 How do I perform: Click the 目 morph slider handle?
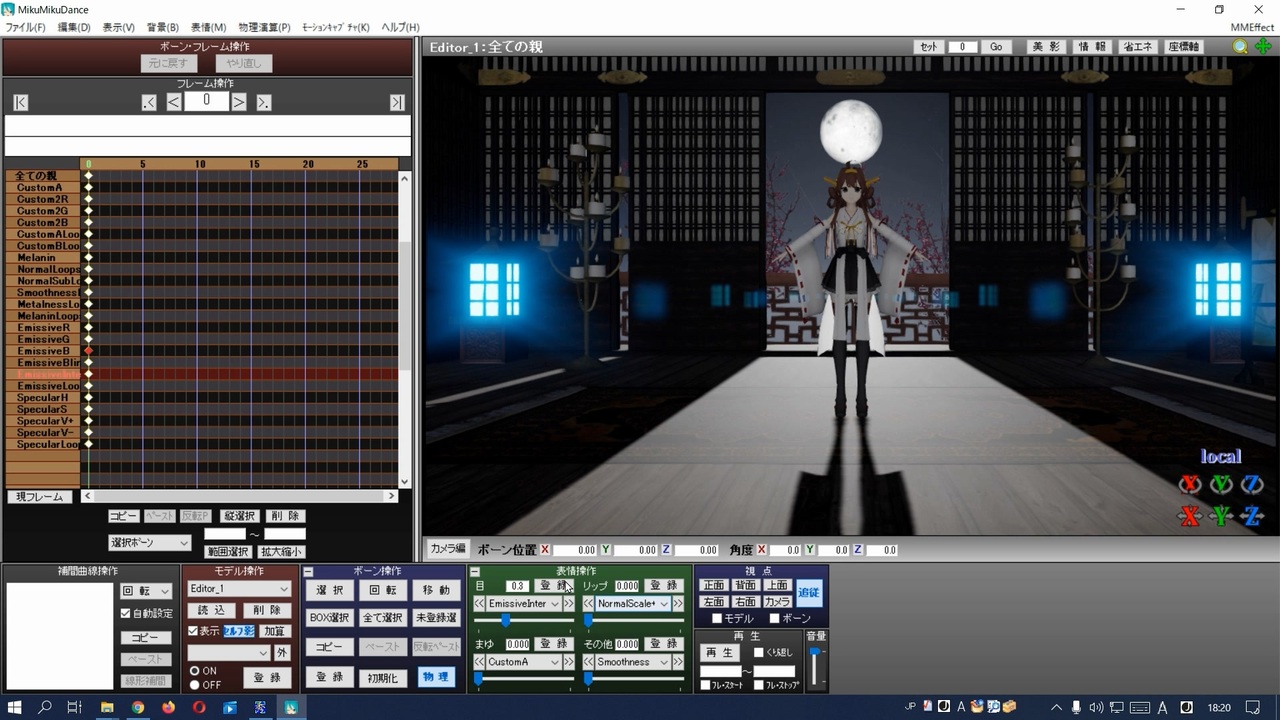pos(506,621)
